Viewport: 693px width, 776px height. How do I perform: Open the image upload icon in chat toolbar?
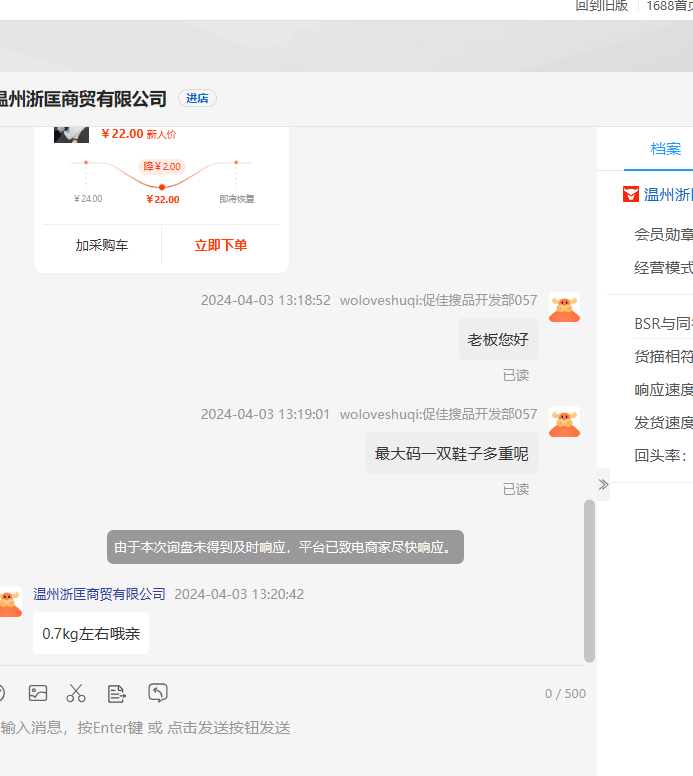pyautogui.click(x=38, y=693)
